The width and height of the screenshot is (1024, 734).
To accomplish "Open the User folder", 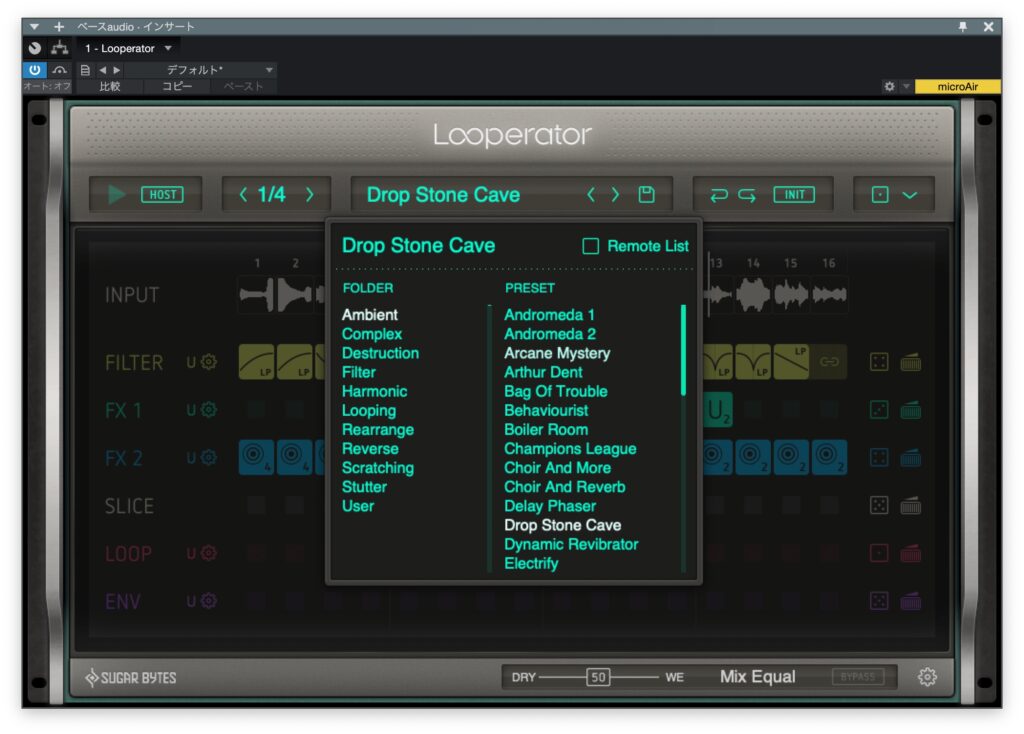I will tap(358, 506).
